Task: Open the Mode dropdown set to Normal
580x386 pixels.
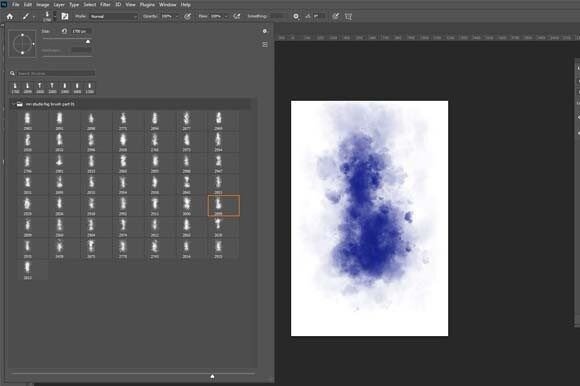Action: (x=114, y=16)
